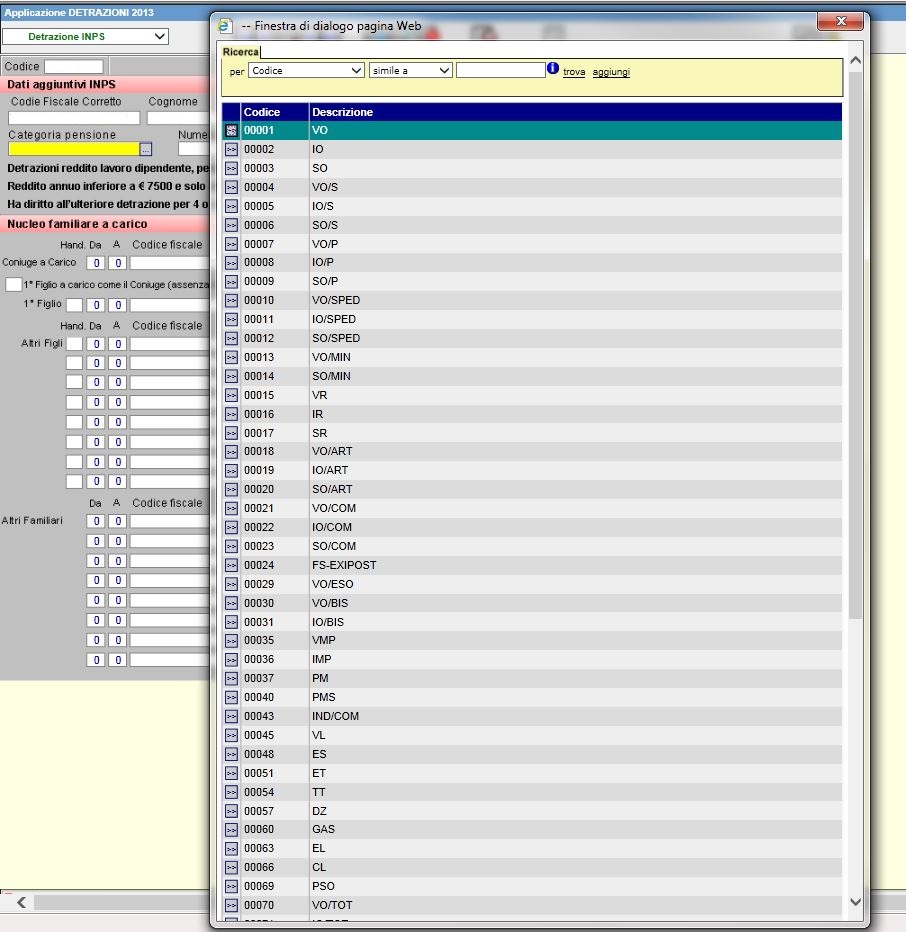
Task: Click the 'trova' link
Action: [x=574, y=72]
